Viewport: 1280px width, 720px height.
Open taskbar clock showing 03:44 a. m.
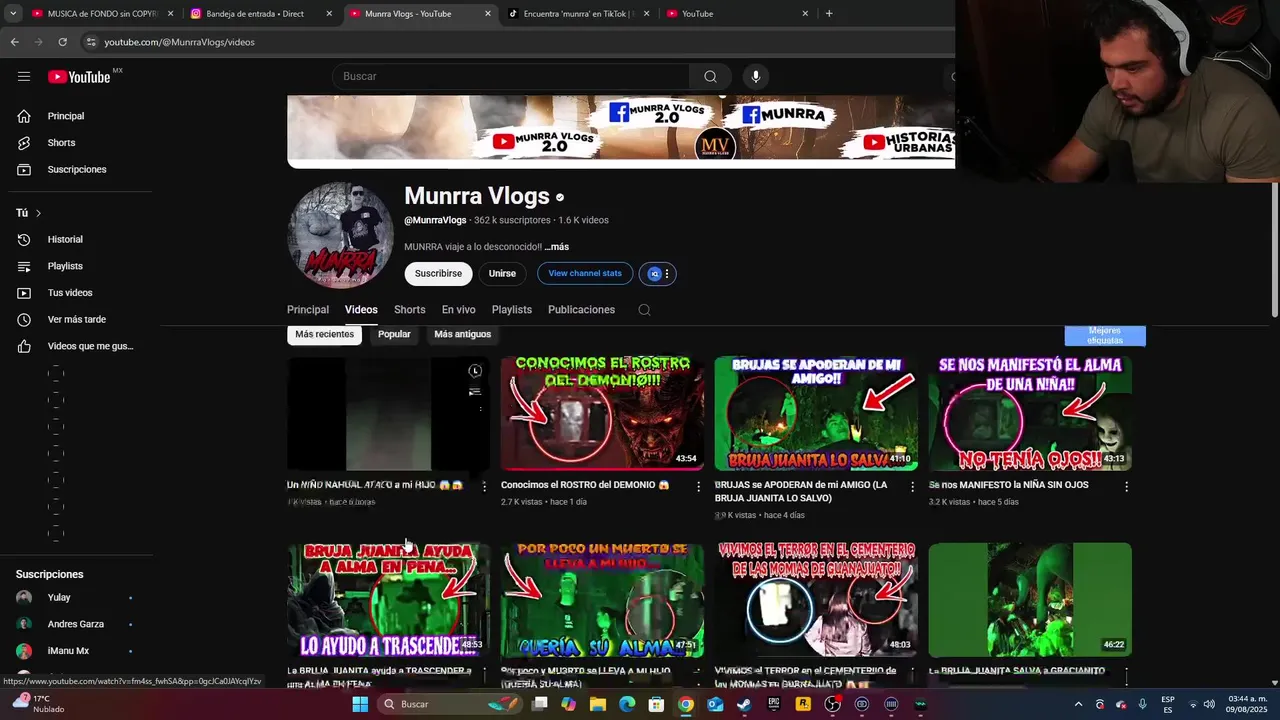pos(1247,704)
